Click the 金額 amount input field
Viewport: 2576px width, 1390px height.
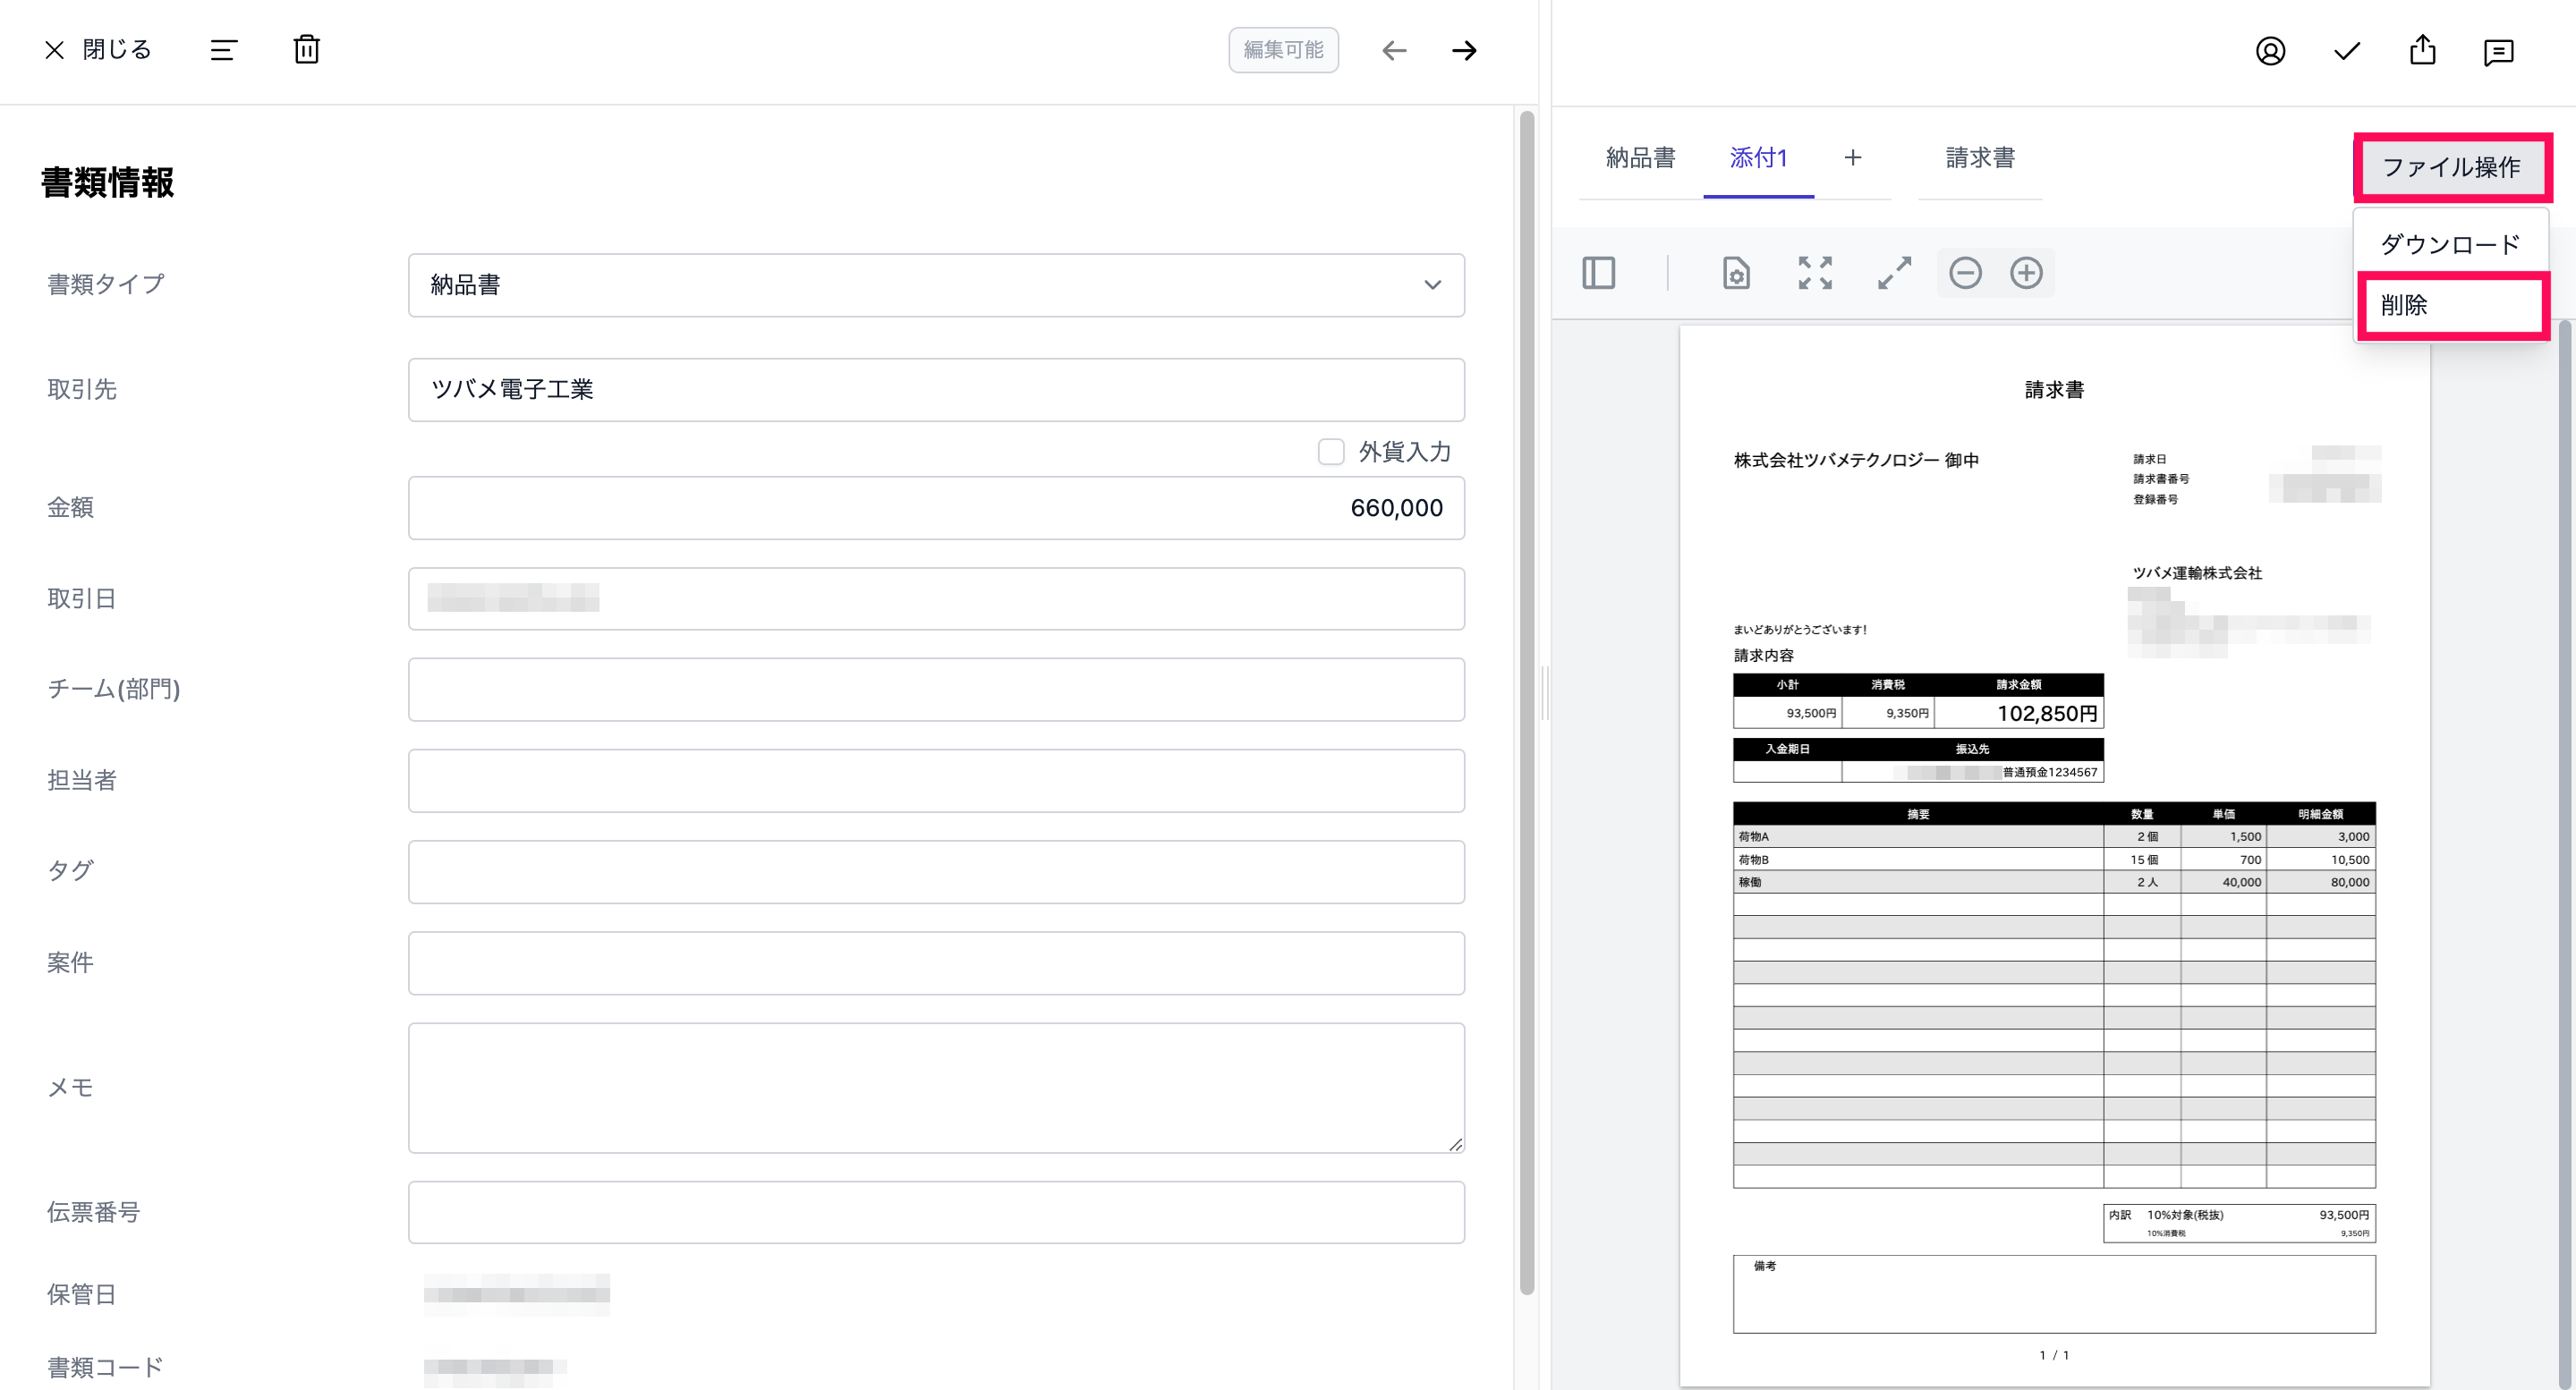pos(936,508)
